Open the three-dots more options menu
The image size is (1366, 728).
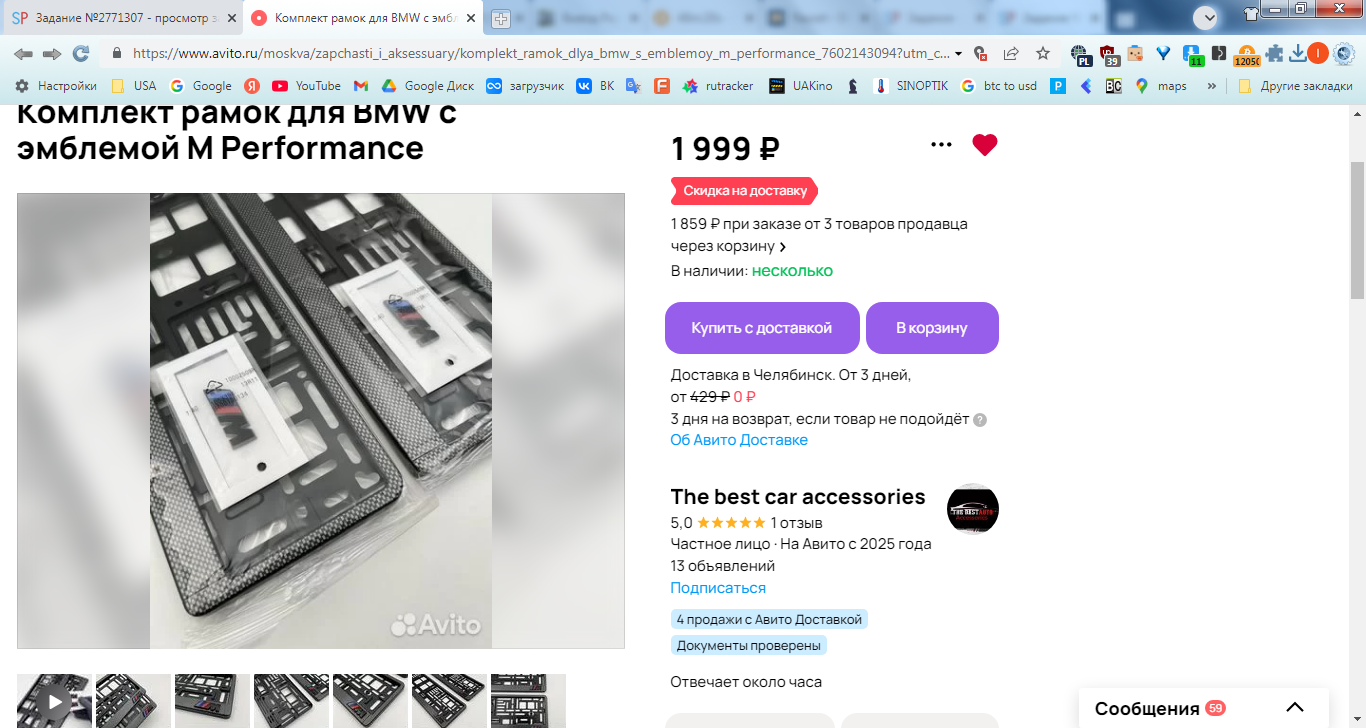[x=941, y=145]
